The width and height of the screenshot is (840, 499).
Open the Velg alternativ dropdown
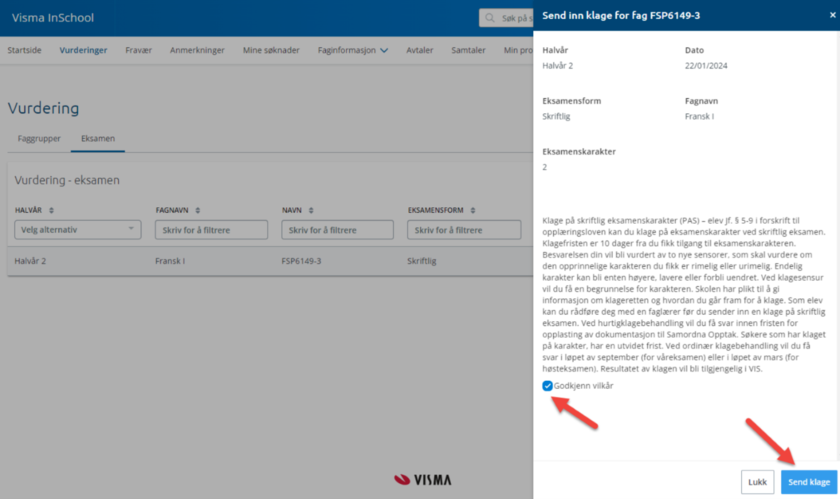[x=77, y=230]
